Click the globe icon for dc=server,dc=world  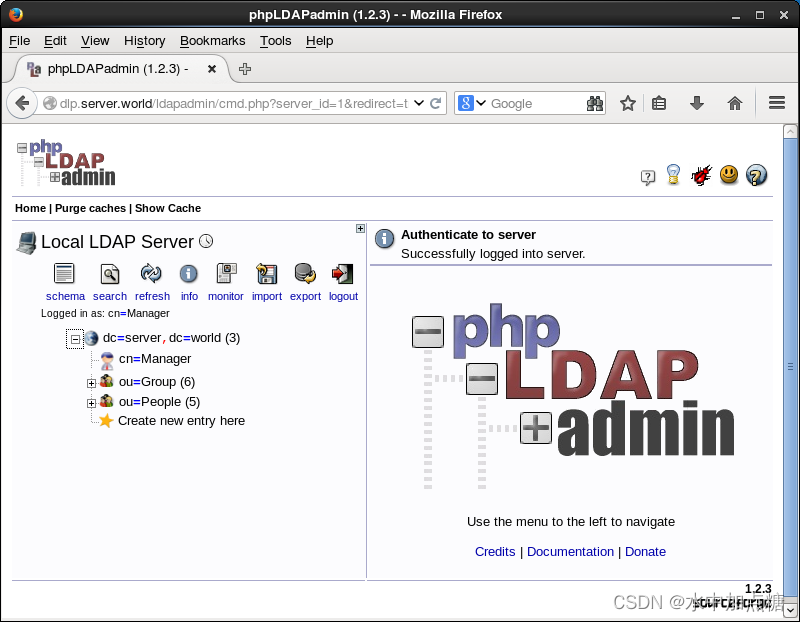tap(91, 338)
